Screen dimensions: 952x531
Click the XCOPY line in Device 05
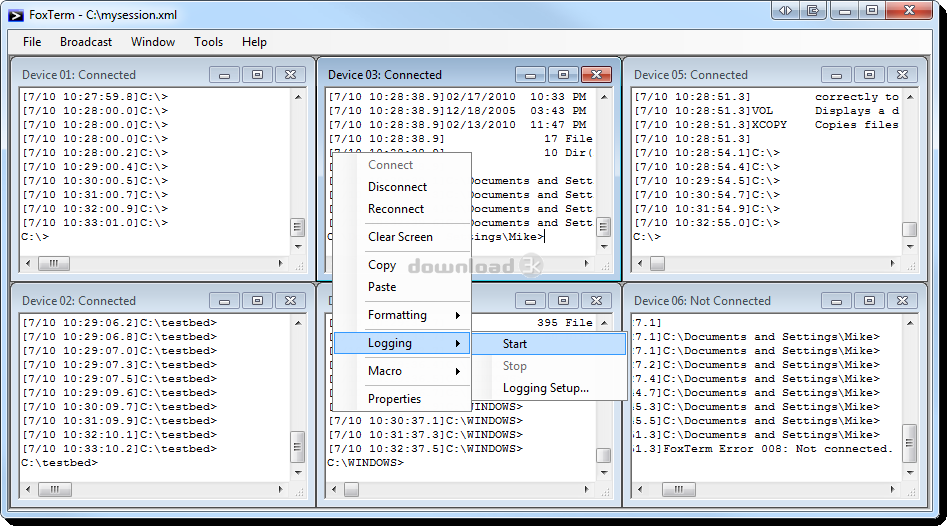click(x=767, y=125)
